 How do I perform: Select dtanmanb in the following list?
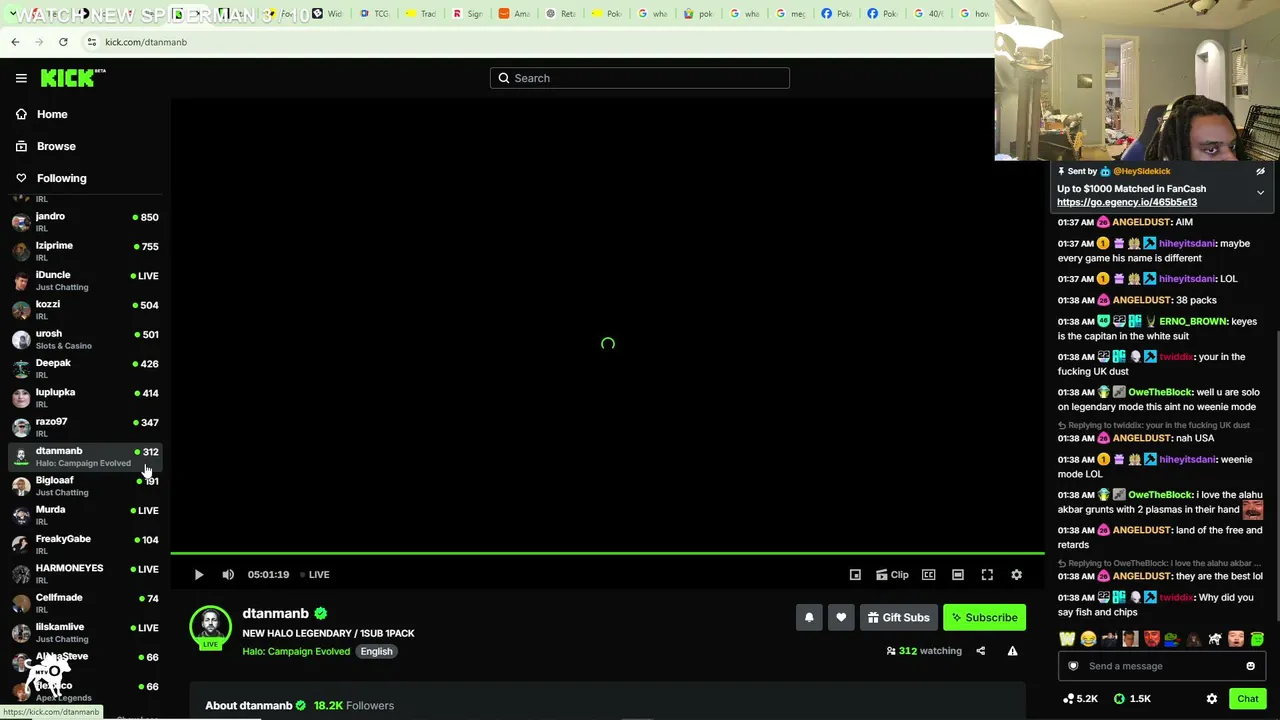[85, 456]
